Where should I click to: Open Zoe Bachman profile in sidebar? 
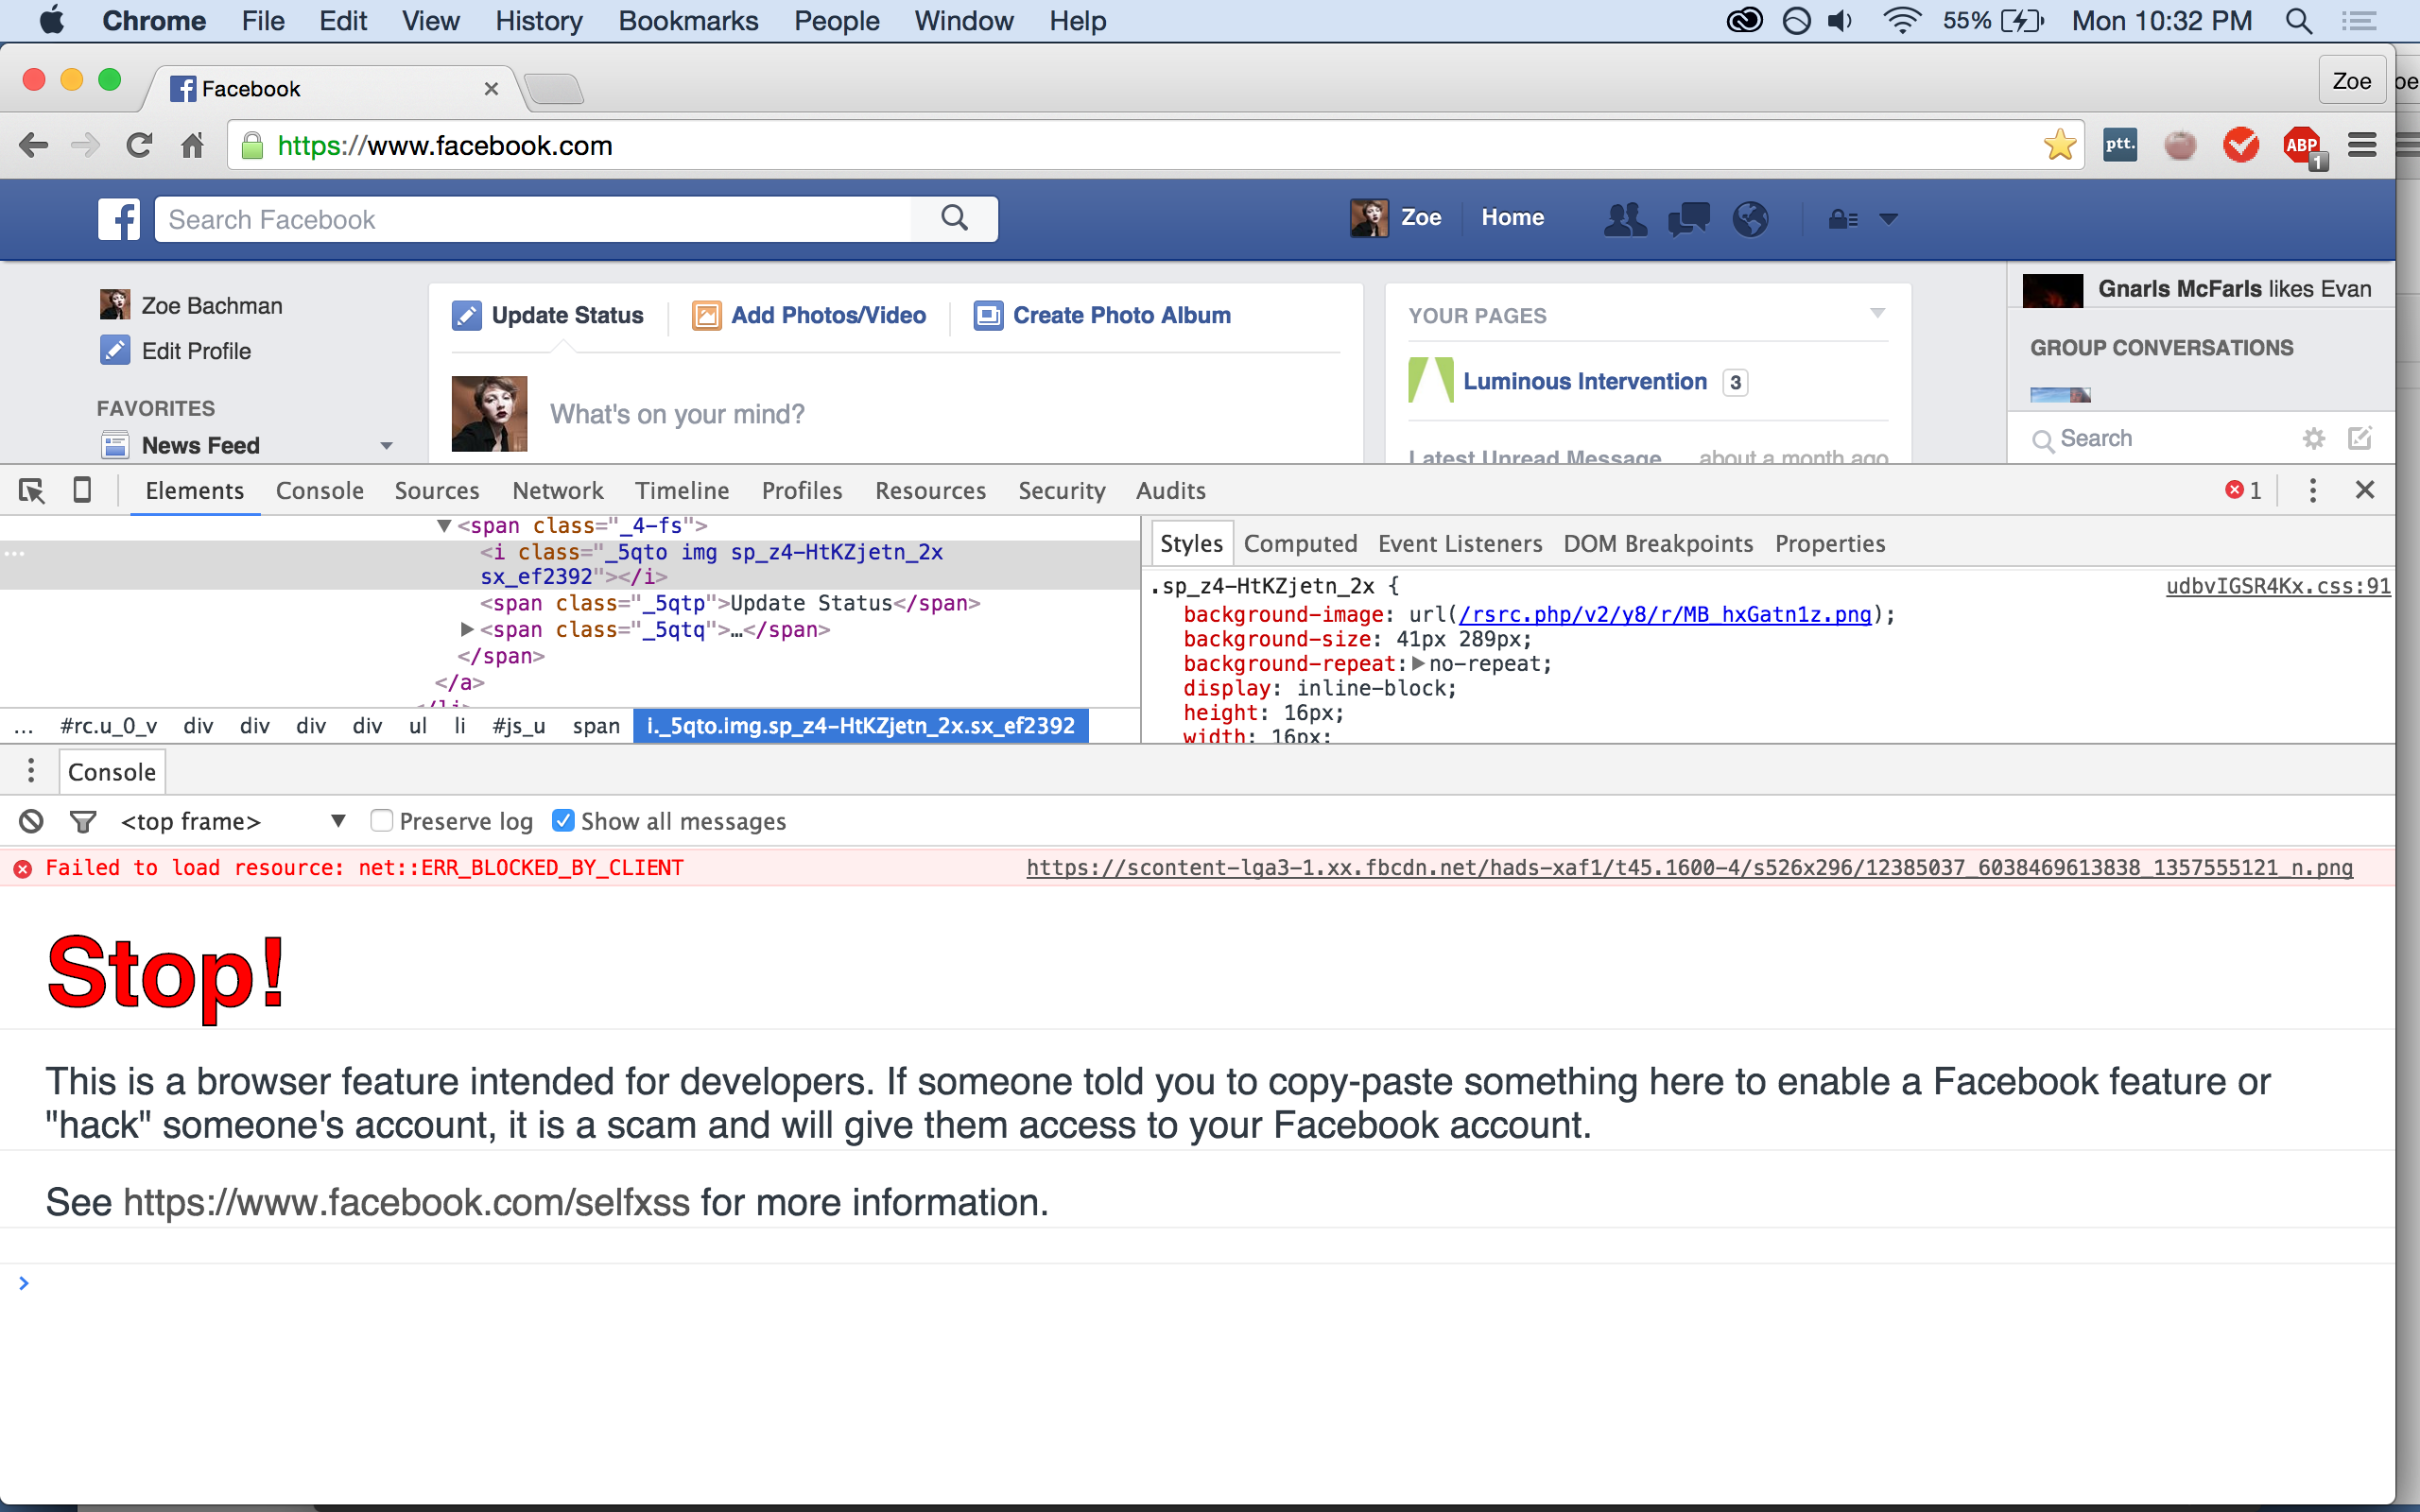[191, 305]
